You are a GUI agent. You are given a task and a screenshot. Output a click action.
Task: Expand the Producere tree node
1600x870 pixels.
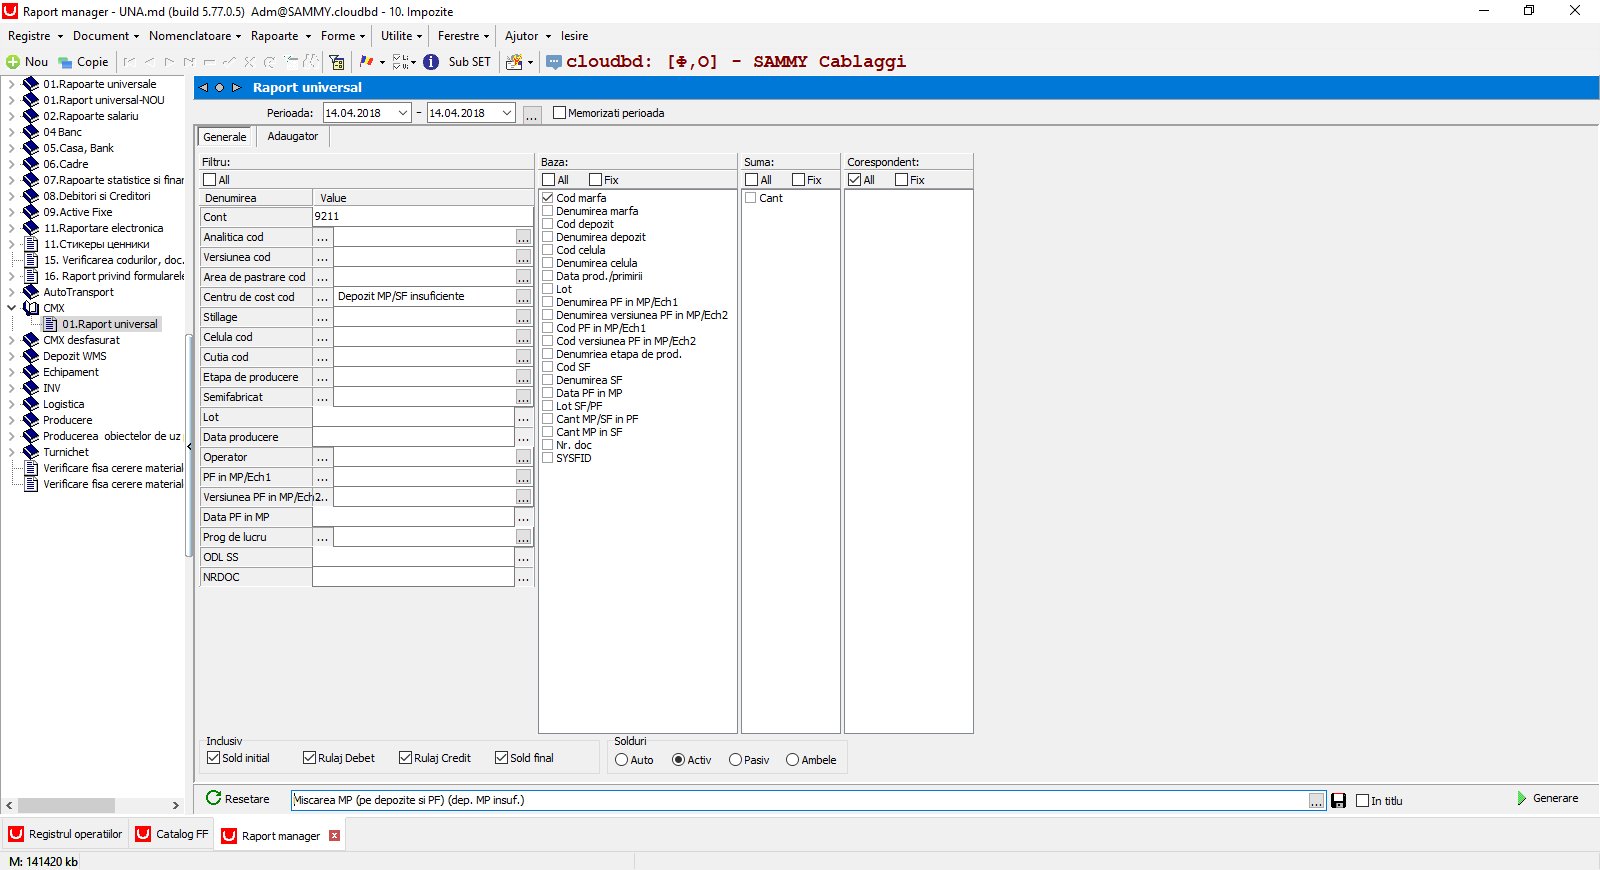tap(11, 420)
